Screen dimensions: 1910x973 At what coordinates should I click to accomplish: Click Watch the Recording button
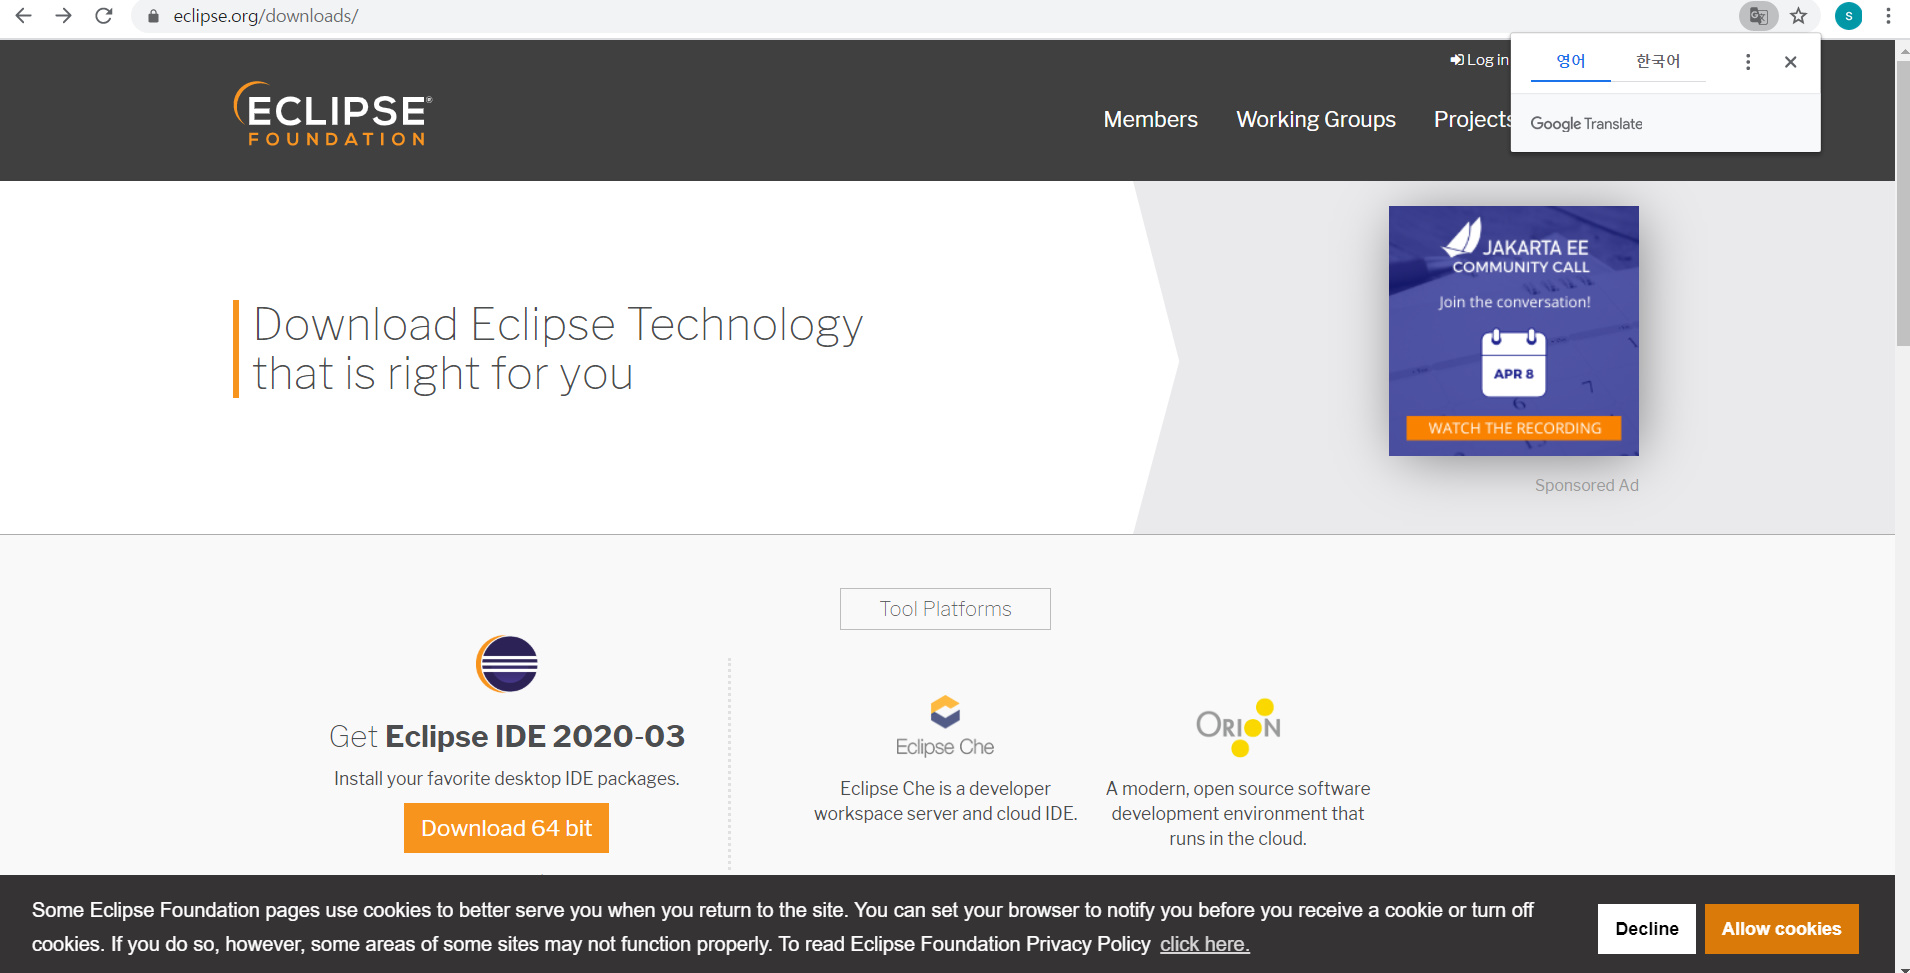pyautogui.click(x=1514, y=428)
